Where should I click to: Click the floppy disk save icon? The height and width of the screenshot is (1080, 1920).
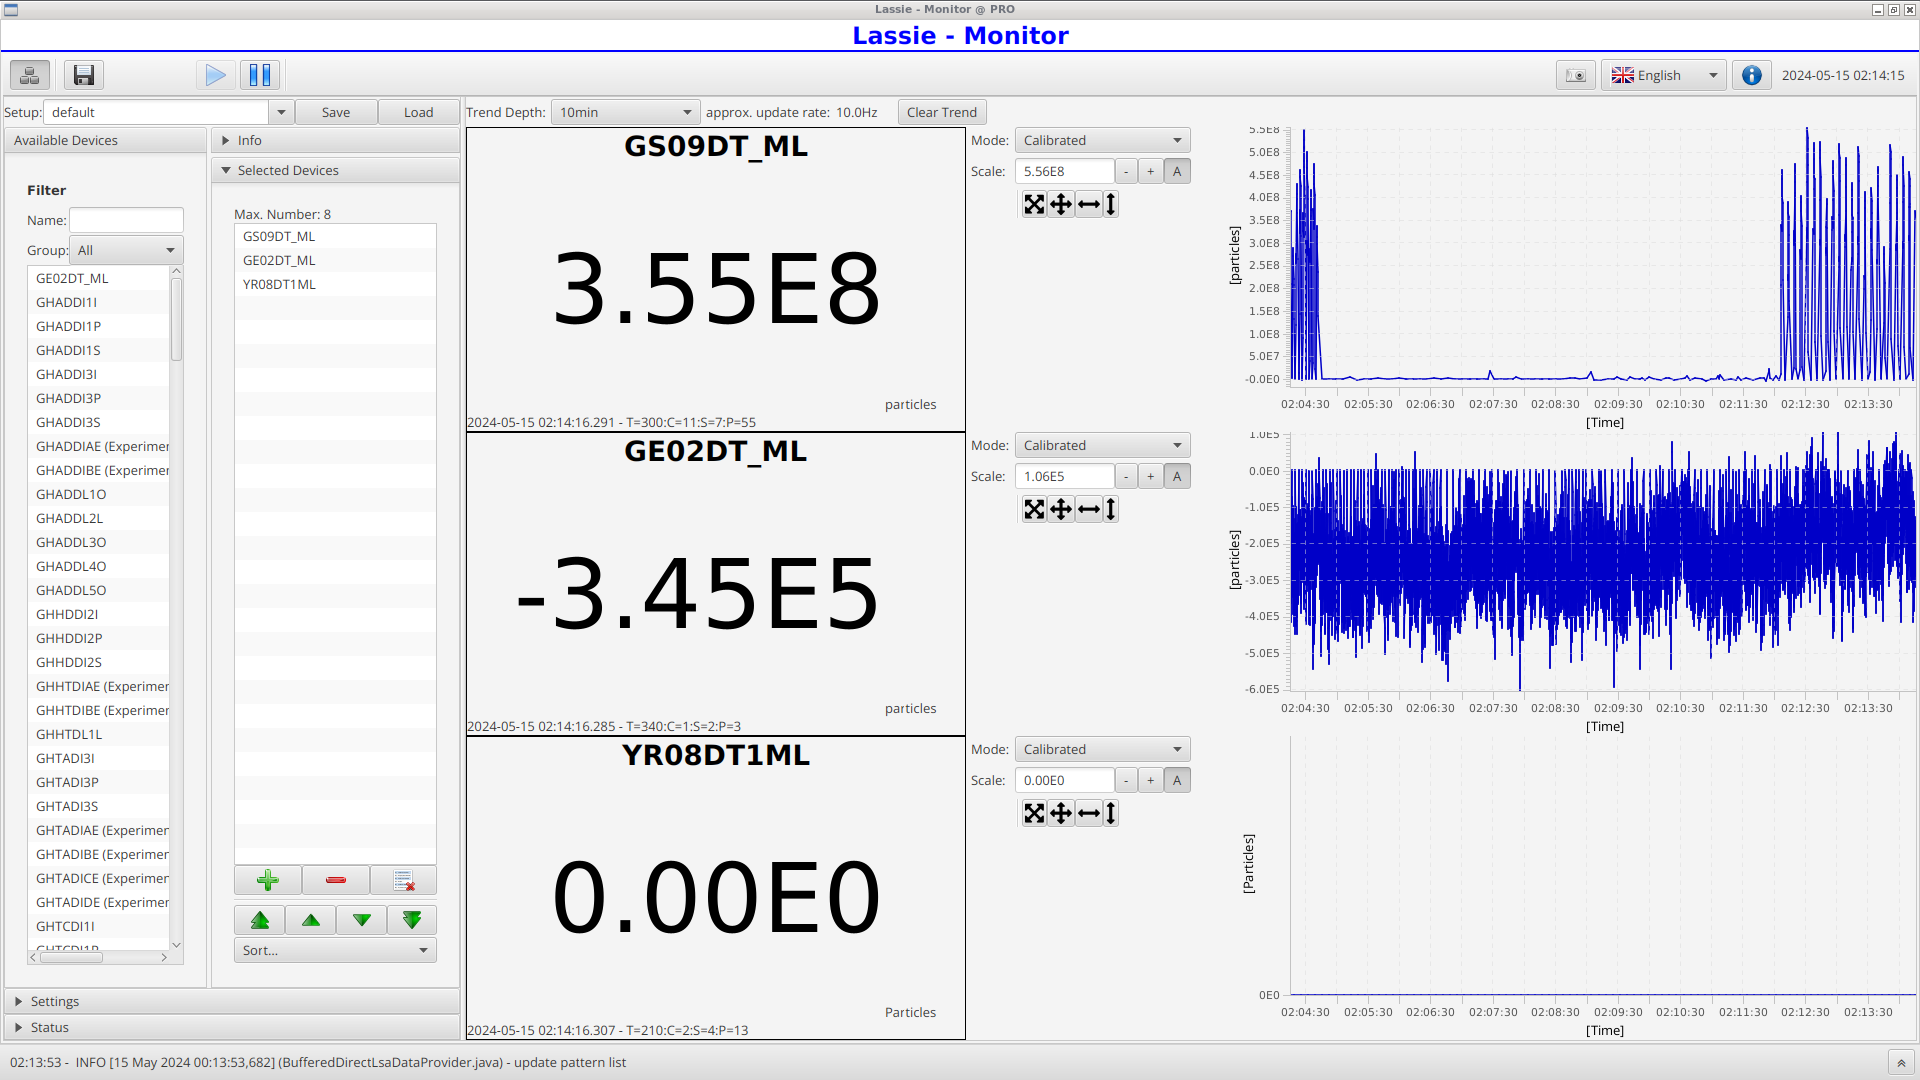(x=84, y=75)
